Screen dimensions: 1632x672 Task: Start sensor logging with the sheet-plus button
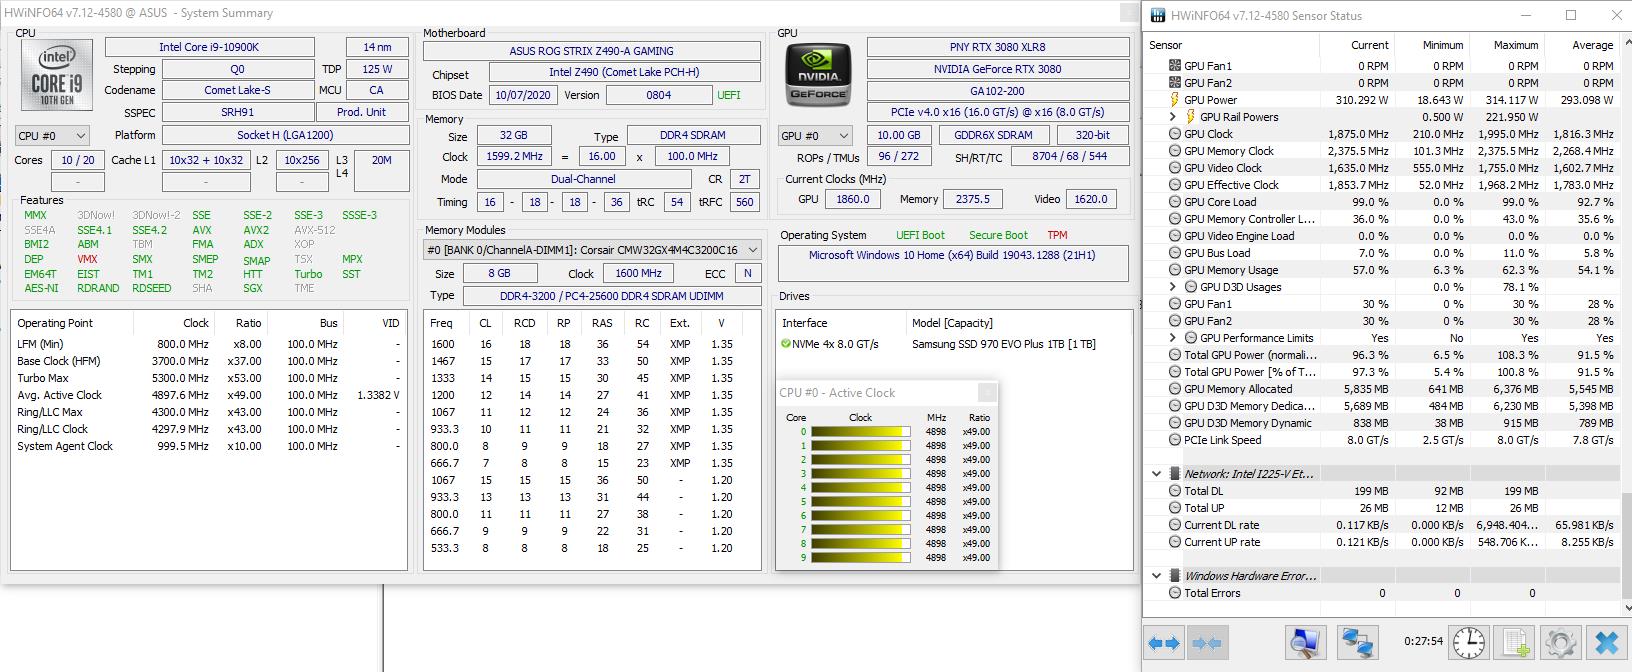point(1517,642)
